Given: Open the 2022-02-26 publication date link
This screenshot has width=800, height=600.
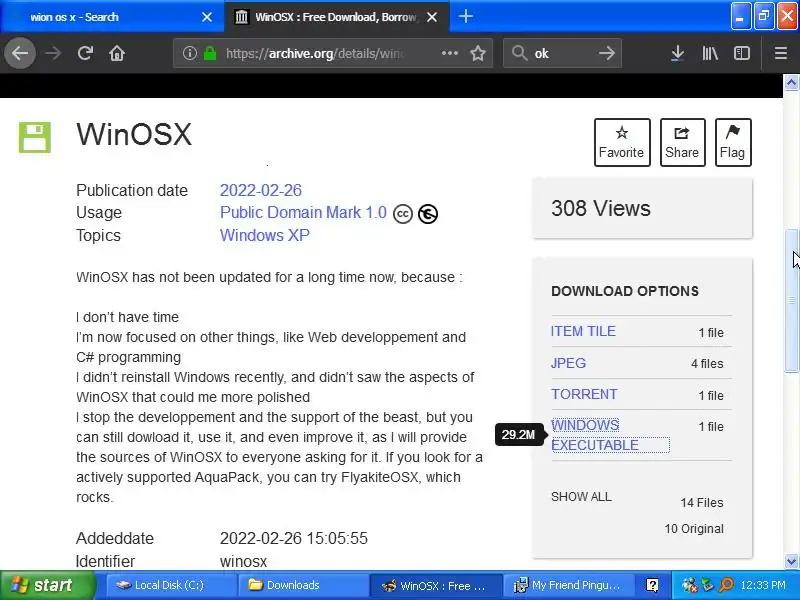Looking at the screenshot, I should click(x=261, y=190).
